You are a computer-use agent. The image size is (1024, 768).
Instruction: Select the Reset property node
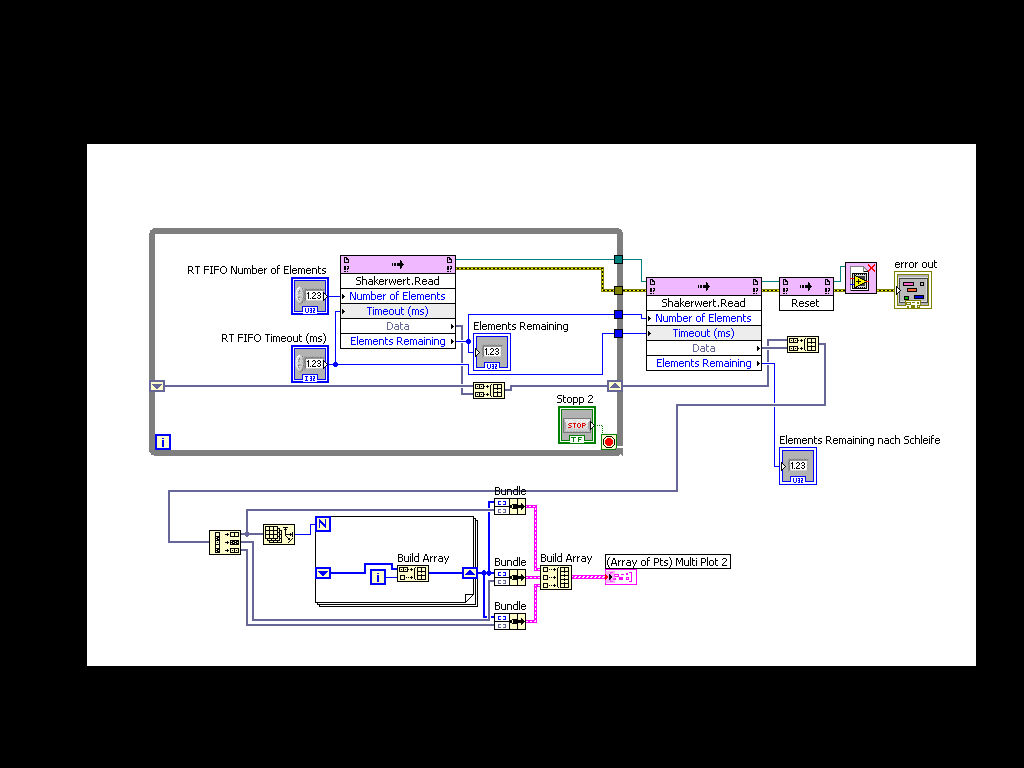click(x=806, y=294)
